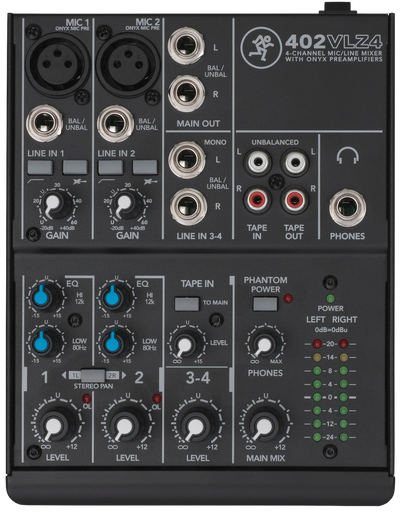This screenshot has width=400, height=515.
Task: Click the Main Out left jack
Action: coord(187,46)
